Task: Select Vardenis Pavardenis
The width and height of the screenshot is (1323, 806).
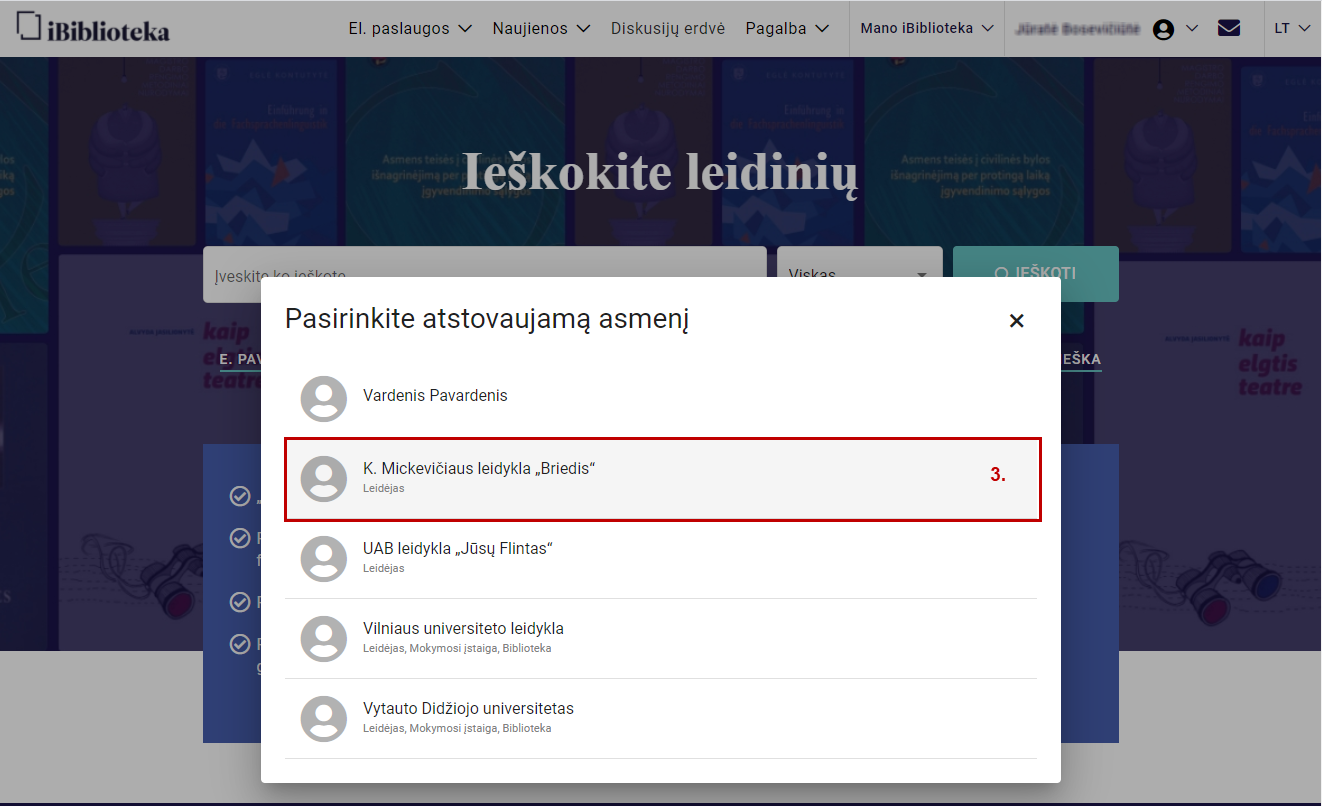Action: (661, 399)
